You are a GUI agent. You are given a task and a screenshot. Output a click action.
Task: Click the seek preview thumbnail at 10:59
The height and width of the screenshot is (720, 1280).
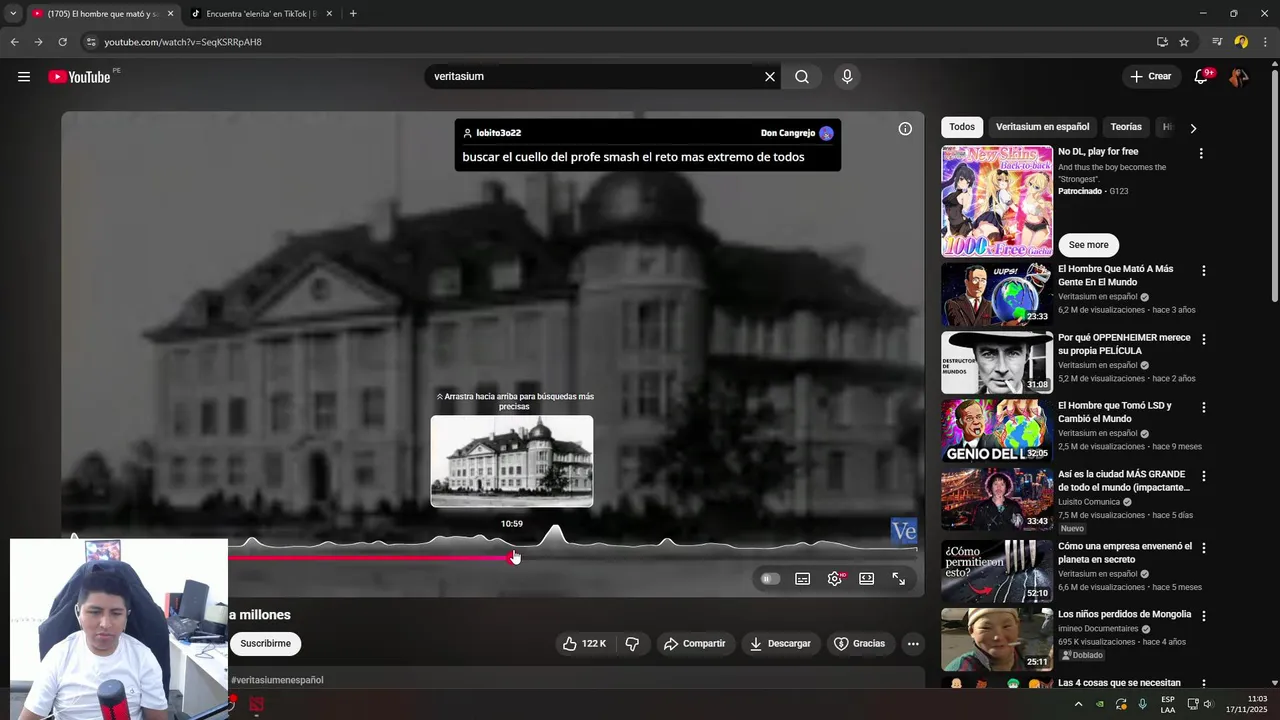click(x=512, y=461)
